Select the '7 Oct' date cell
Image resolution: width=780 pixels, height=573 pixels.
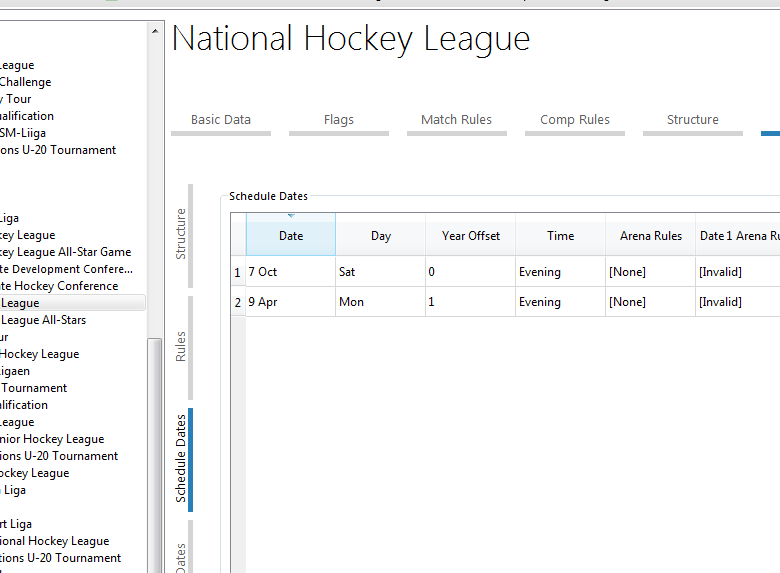tap(291, 272)
